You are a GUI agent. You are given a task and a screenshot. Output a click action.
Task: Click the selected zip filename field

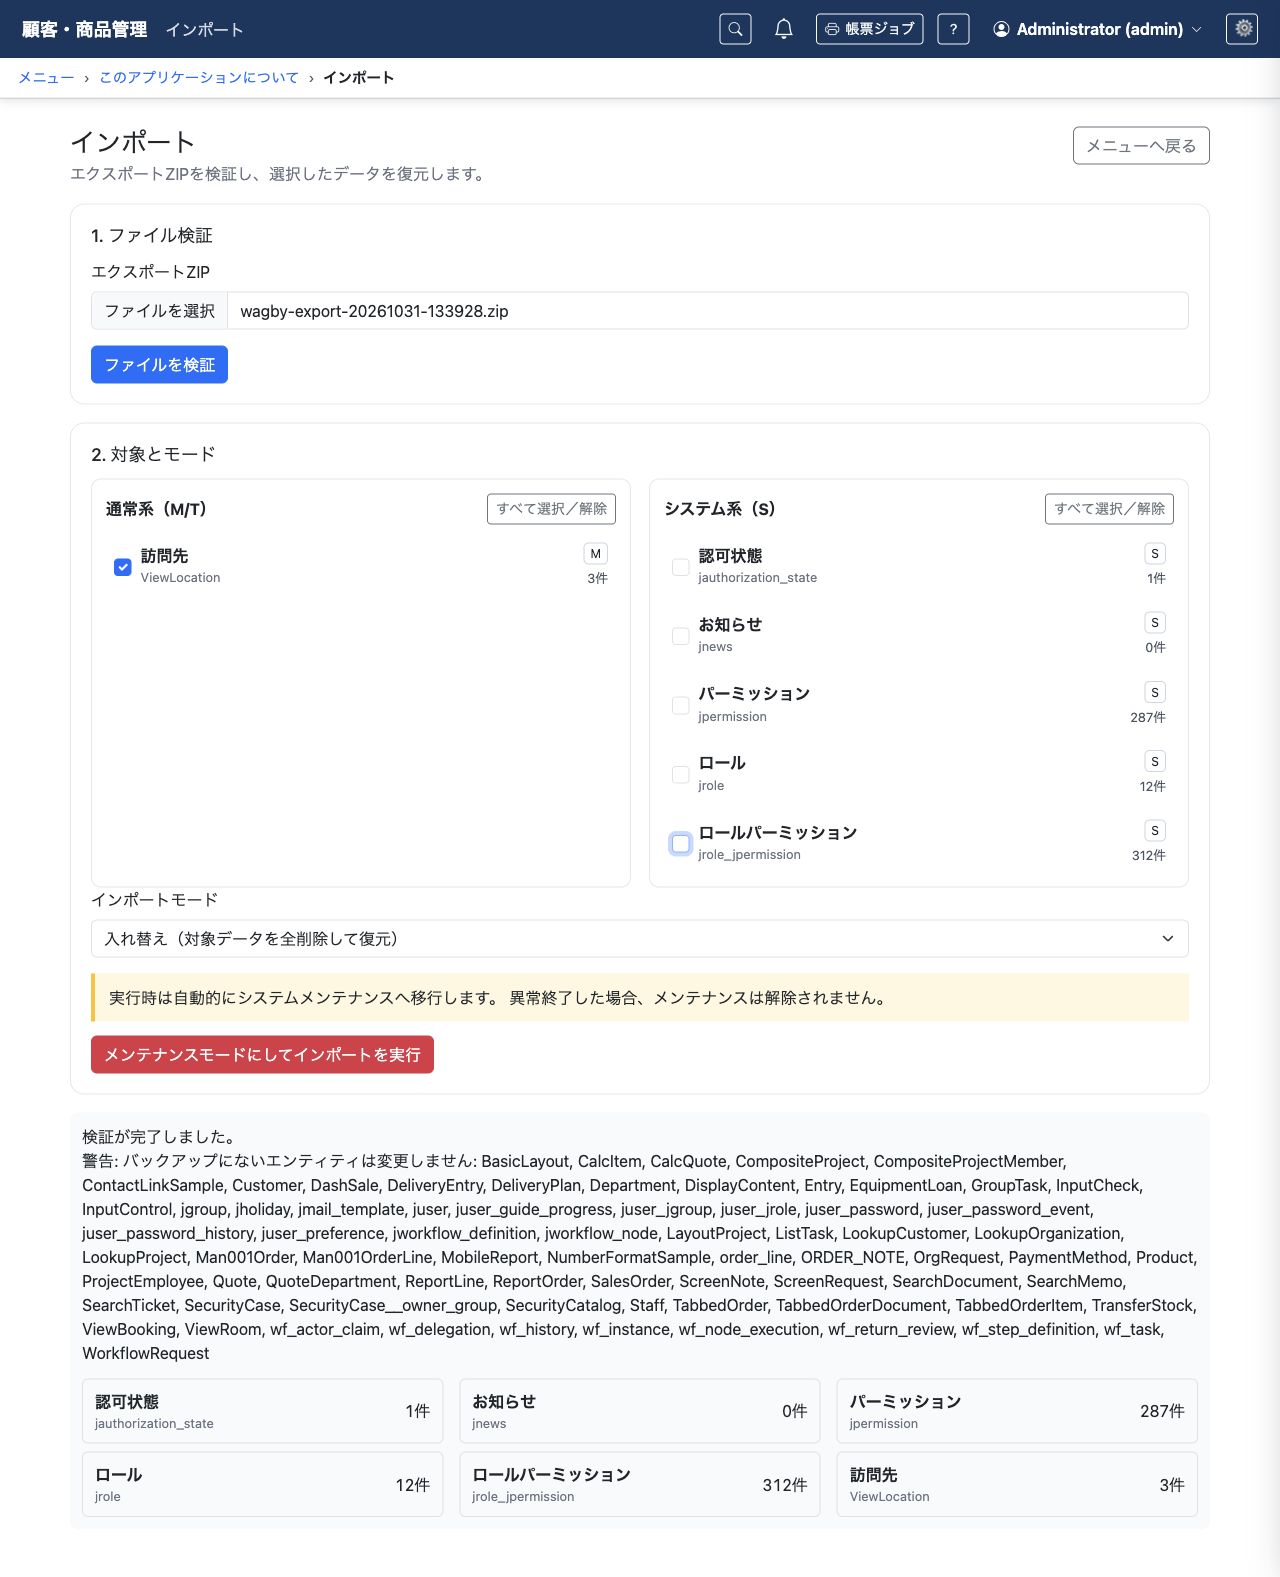pos(708,311)
